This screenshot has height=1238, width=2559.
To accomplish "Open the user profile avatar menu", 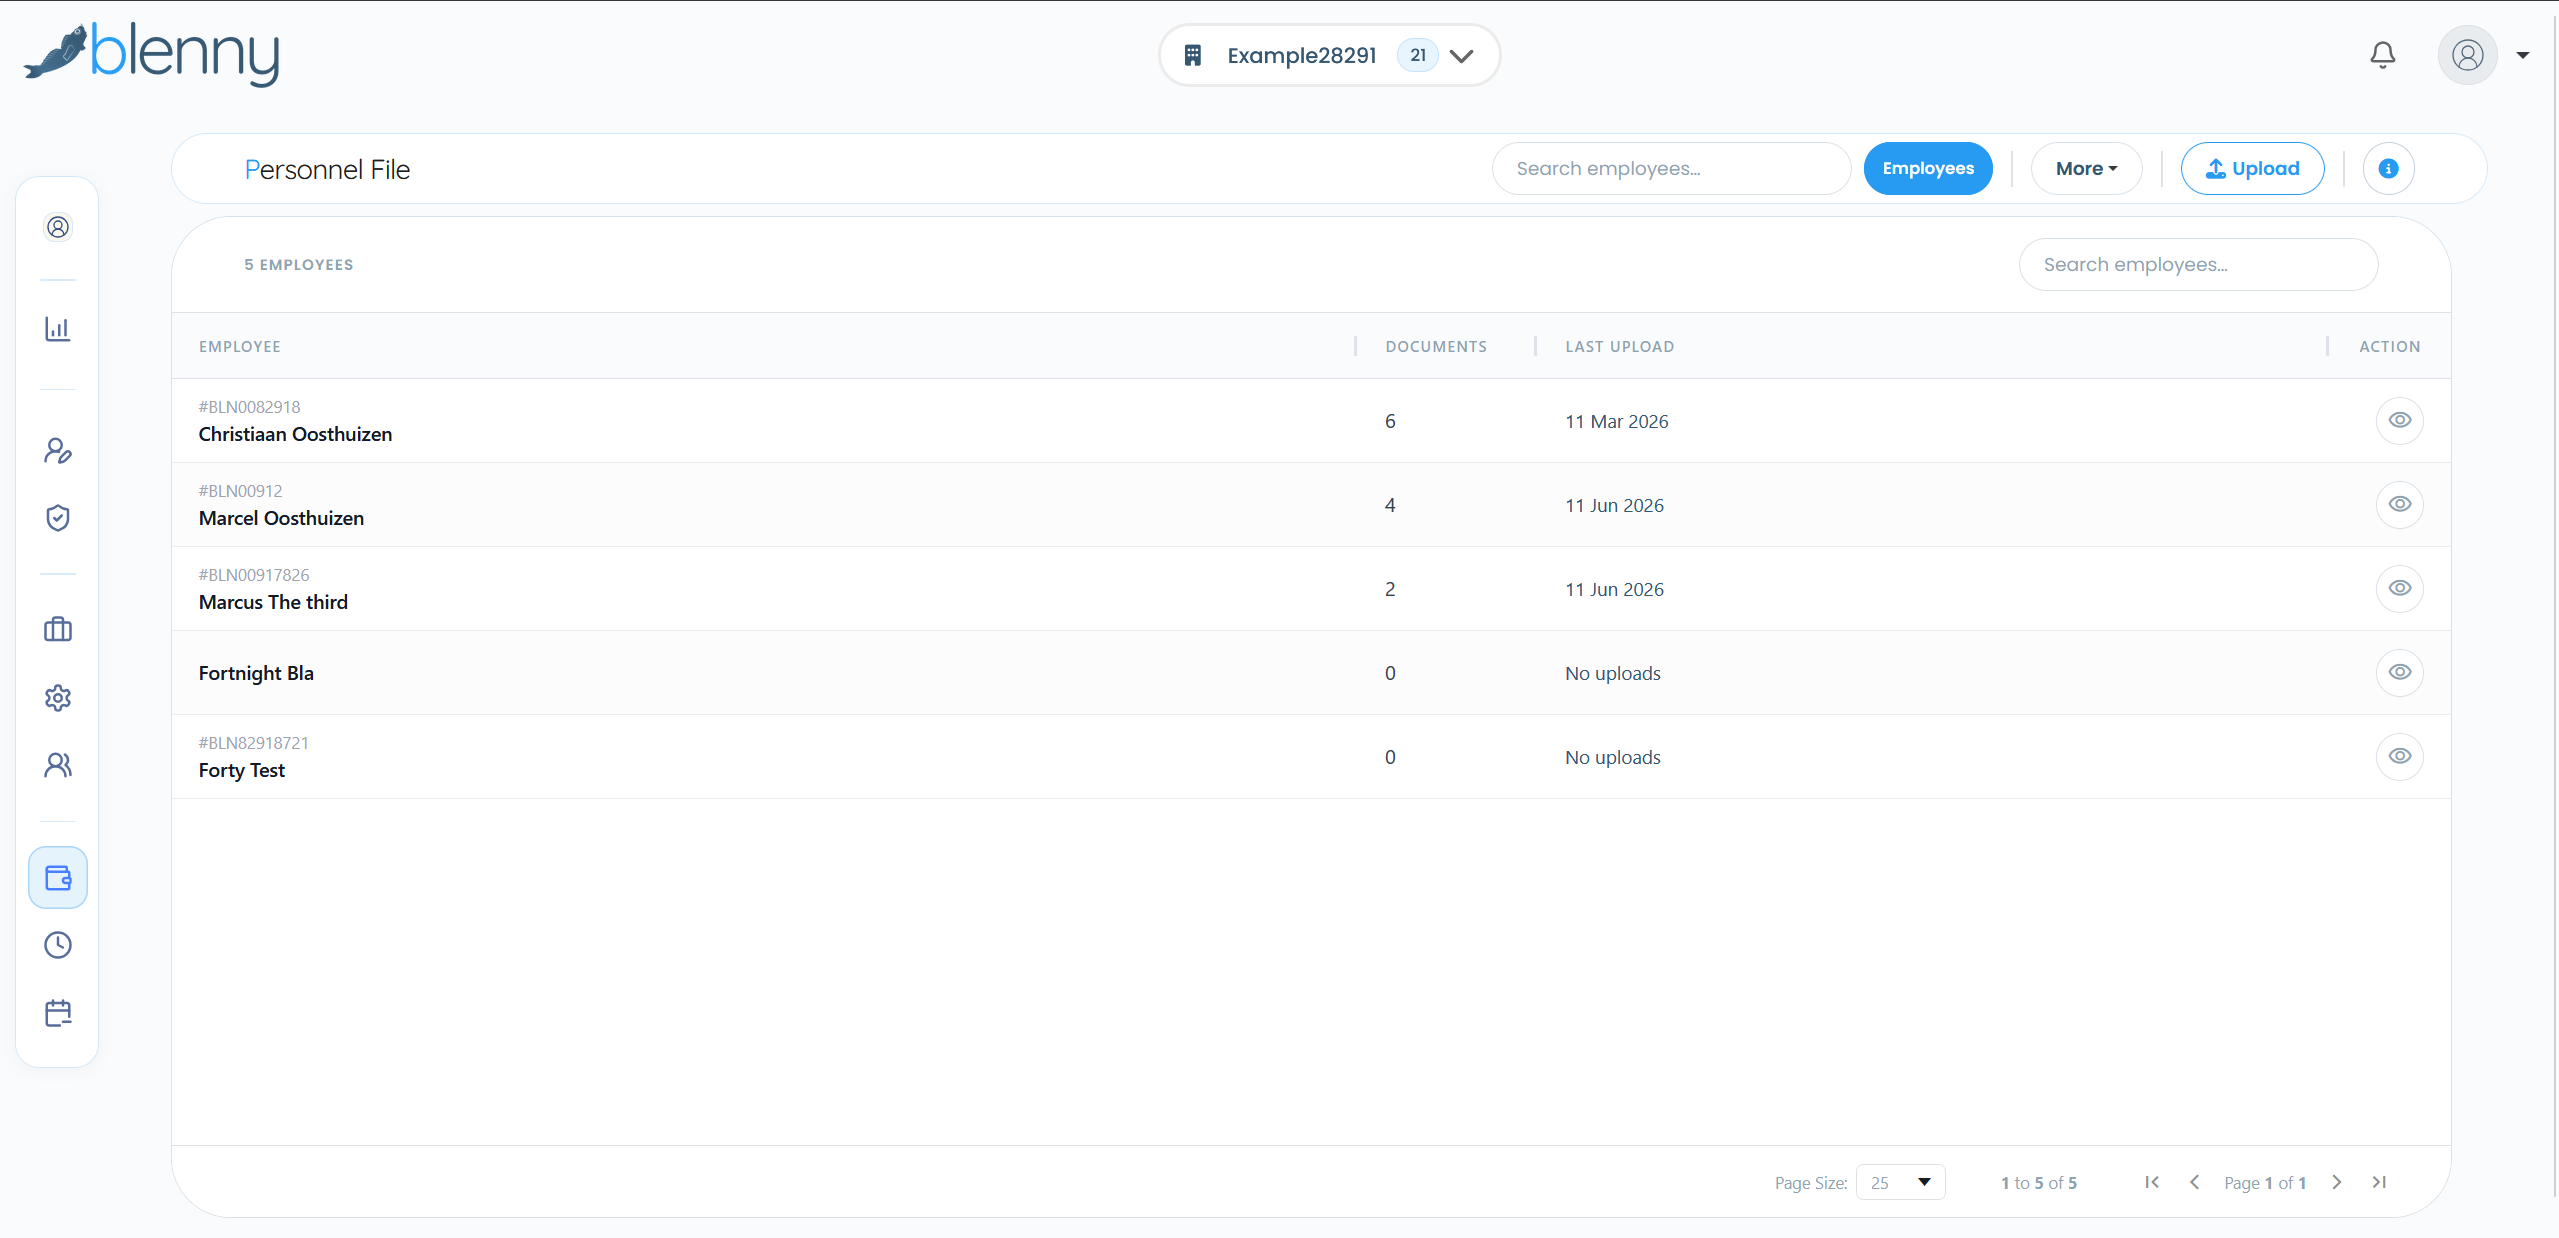I will click(x=2467, y=55).
